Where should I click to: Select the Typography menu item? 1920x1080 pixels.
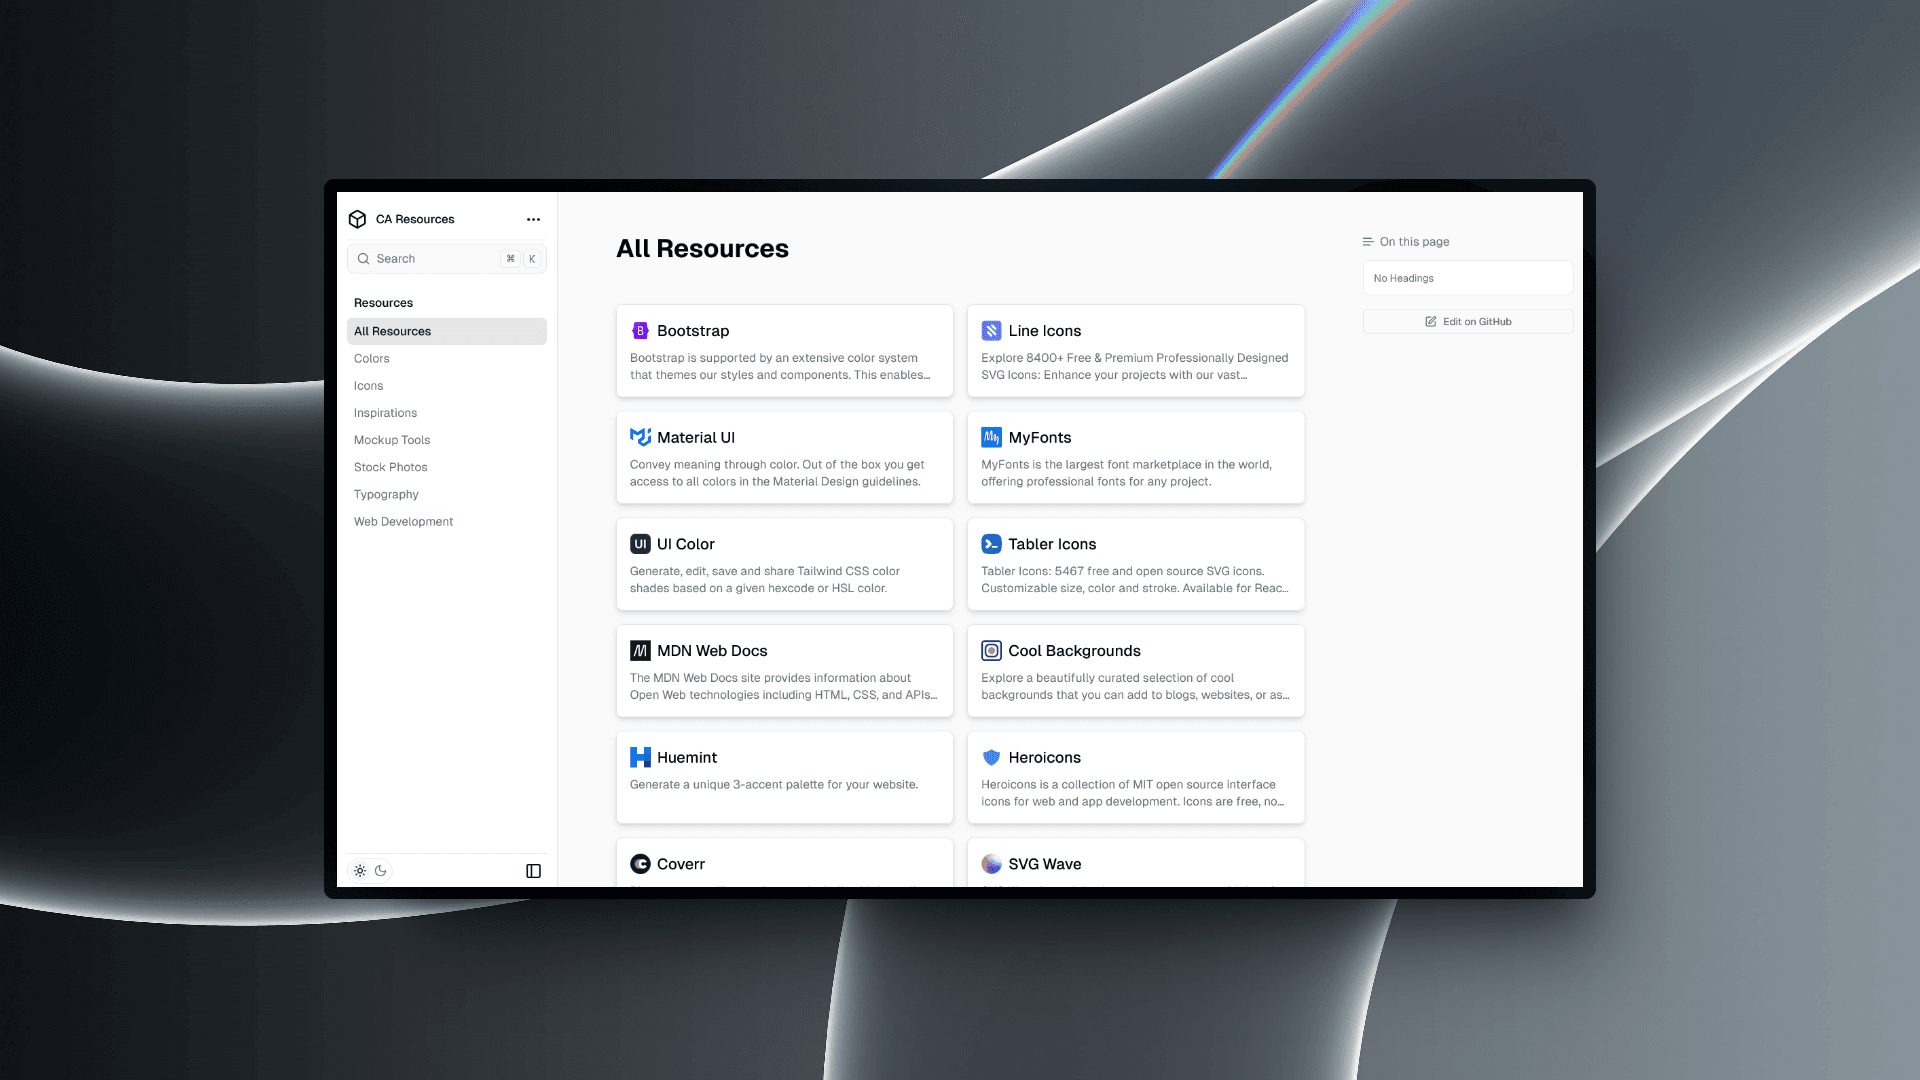coord(385,493)
